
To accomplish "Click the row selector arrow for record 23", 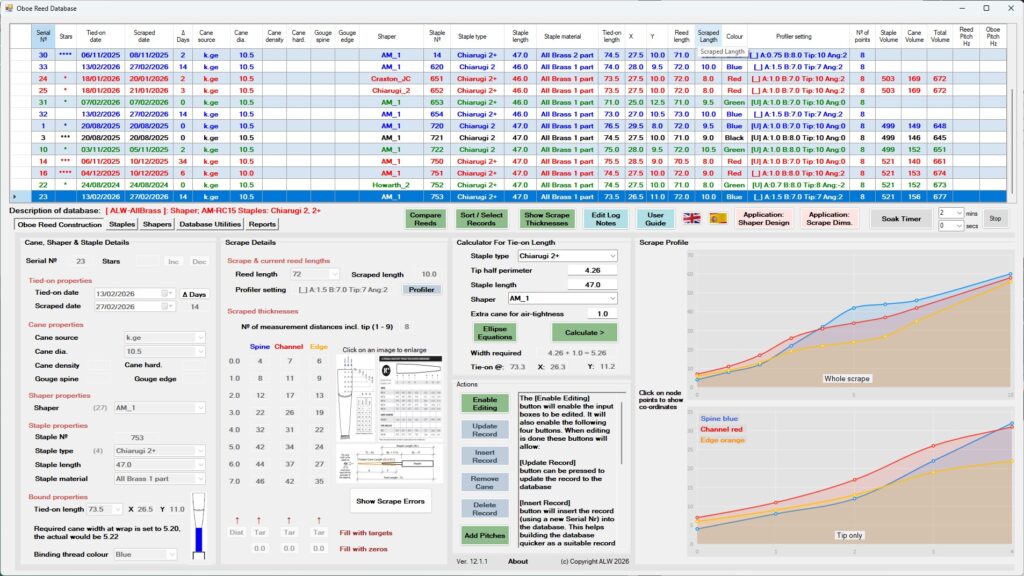I will [13, 197].
